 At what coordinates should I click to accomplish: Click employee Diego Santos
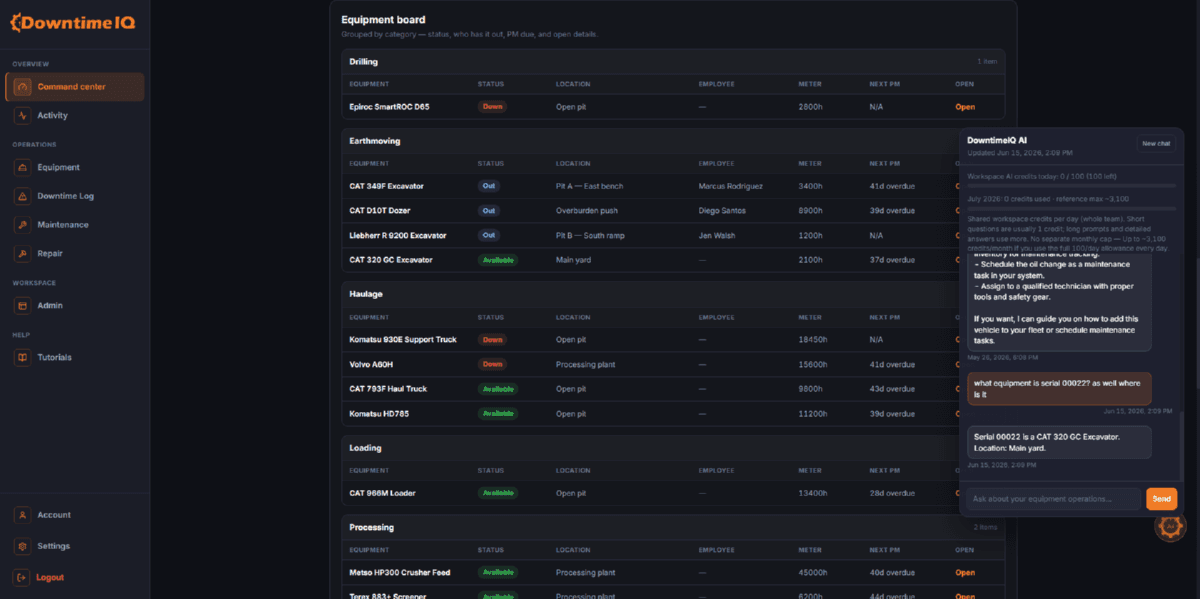(x=723, y=210)
